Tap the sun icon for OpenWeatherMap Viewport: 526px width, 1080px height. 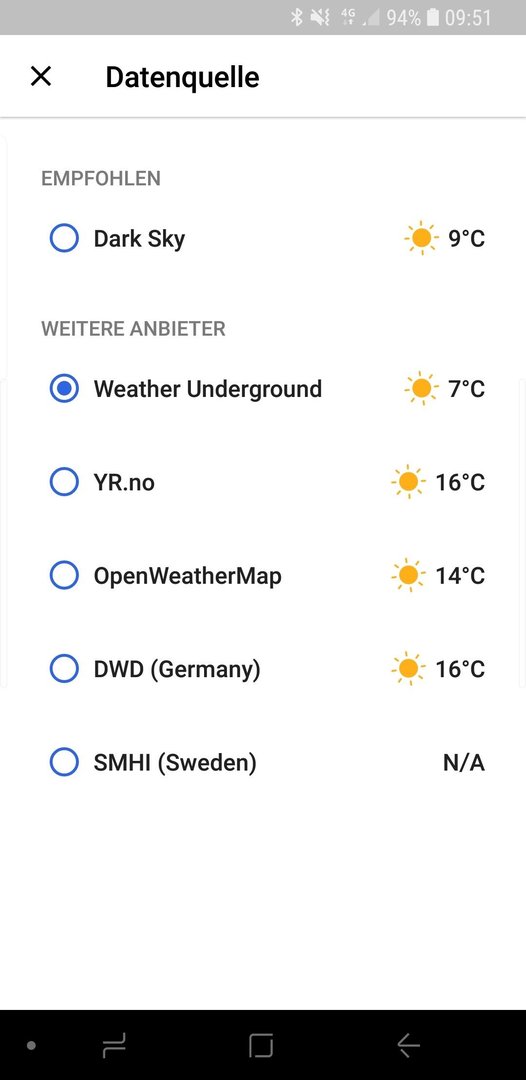(408, 575)
